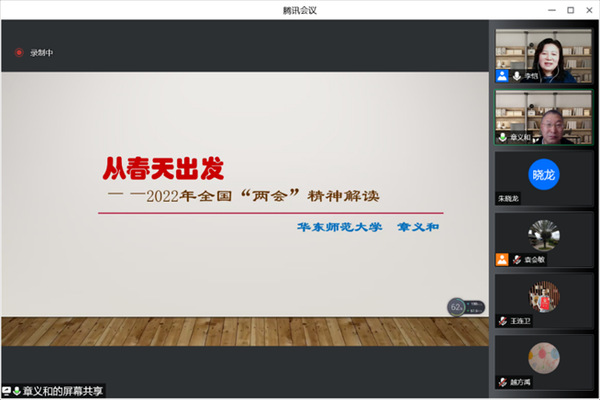The image size is (600, 400).
Task: Click the circular 62 performance monitor widget
Action: click(456, 306)
